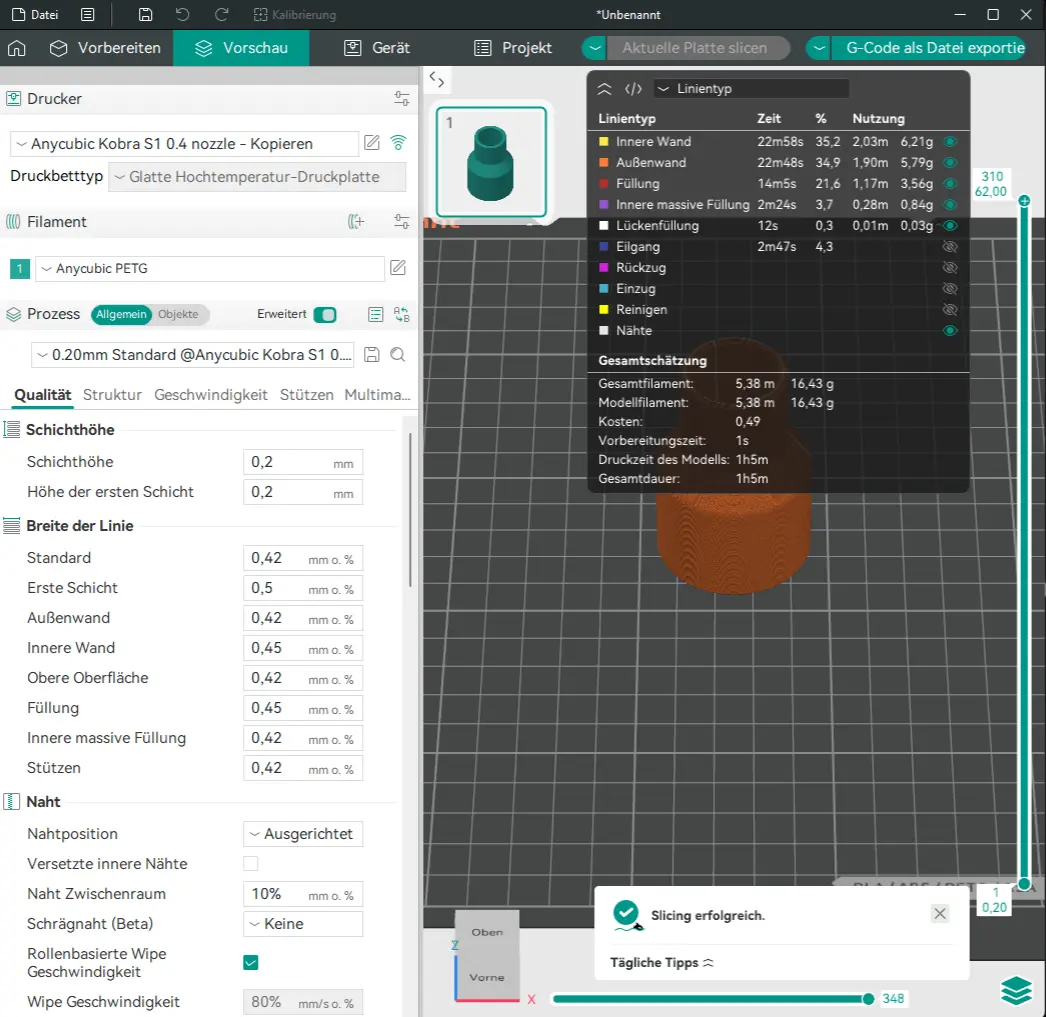Click the compare presets icon

click(x=402, y=314)
